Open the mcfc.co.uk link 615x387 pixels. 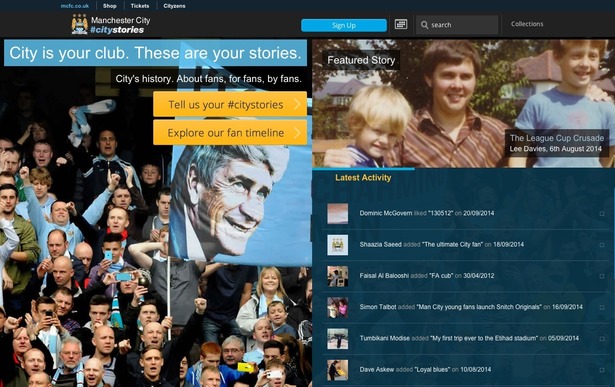tap(75, 6)
